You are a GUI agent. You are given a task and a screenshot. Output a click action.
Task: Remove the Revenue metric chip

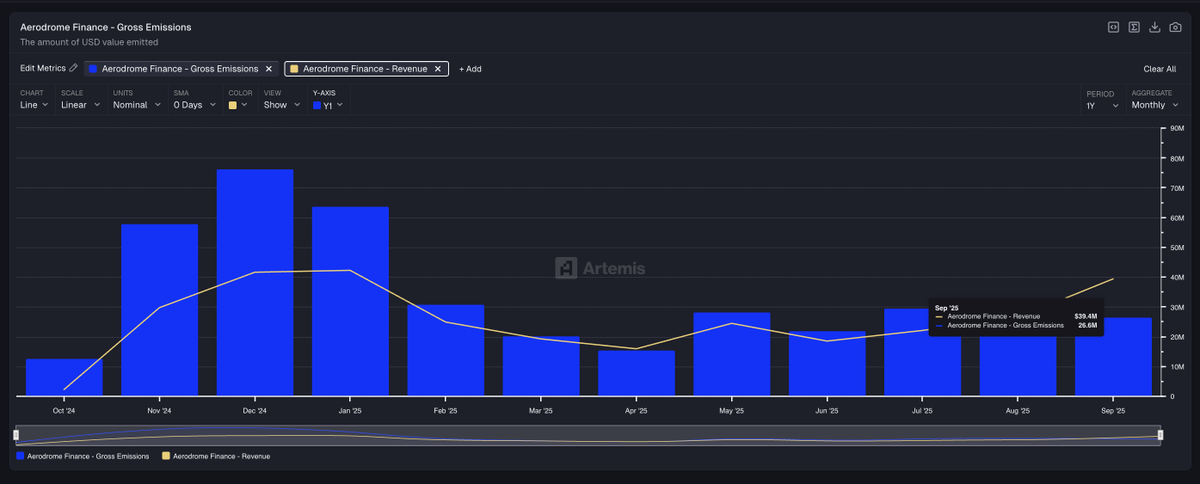[x=438, y=69]
